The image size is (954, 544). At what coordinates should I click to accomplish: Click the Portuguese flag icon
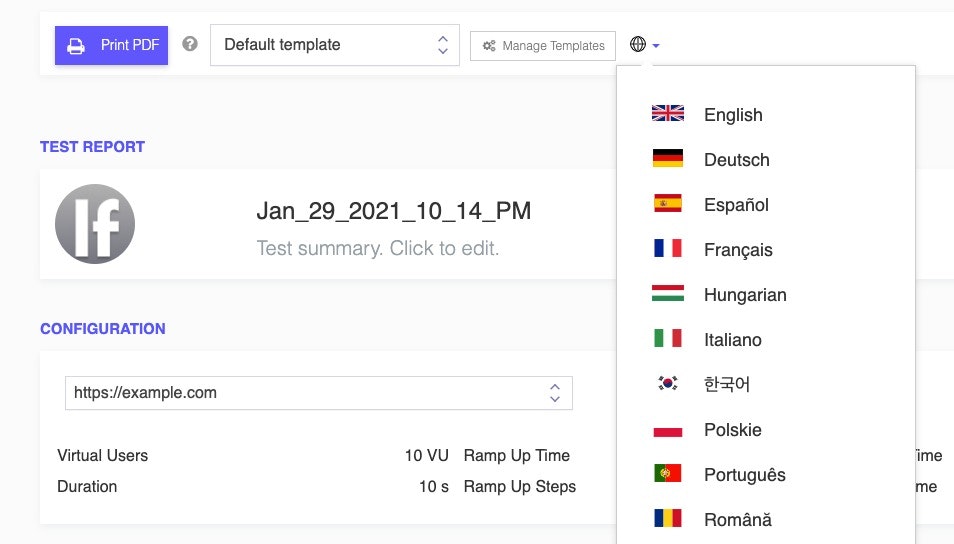click(667, 473)
